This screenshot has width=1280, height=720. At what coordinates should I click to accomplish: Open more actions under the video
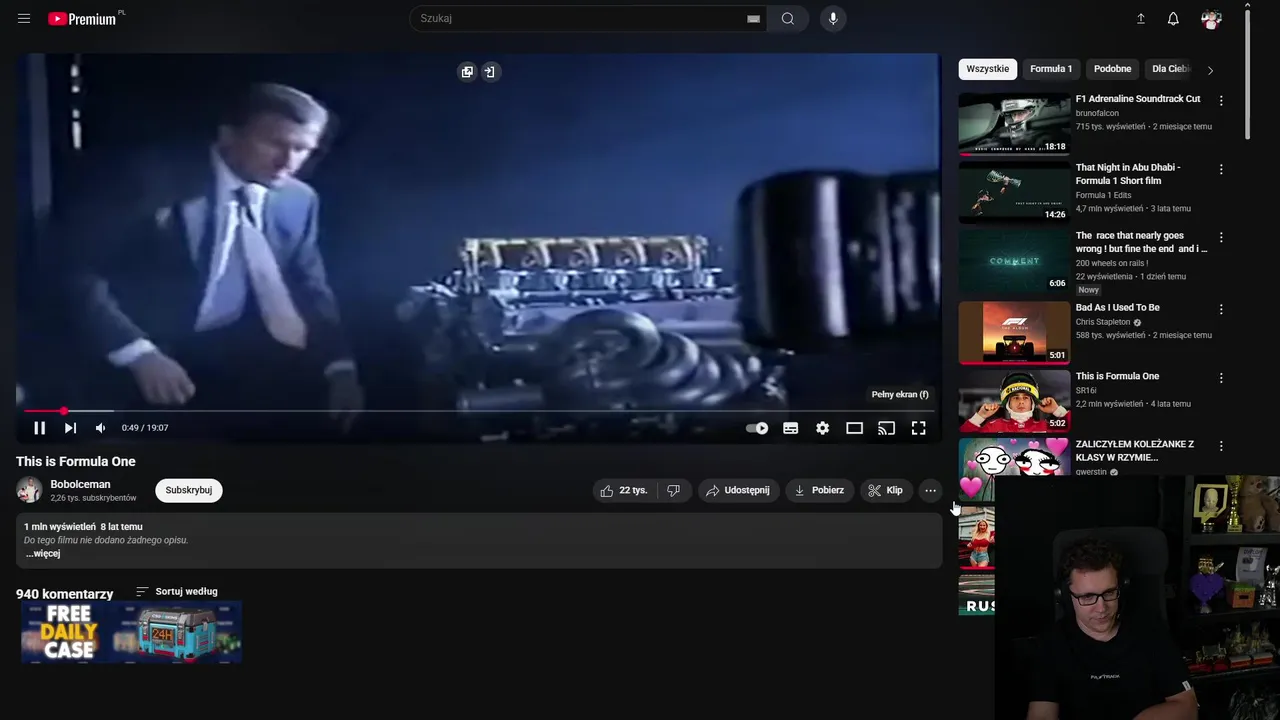[x=930, y=490]
